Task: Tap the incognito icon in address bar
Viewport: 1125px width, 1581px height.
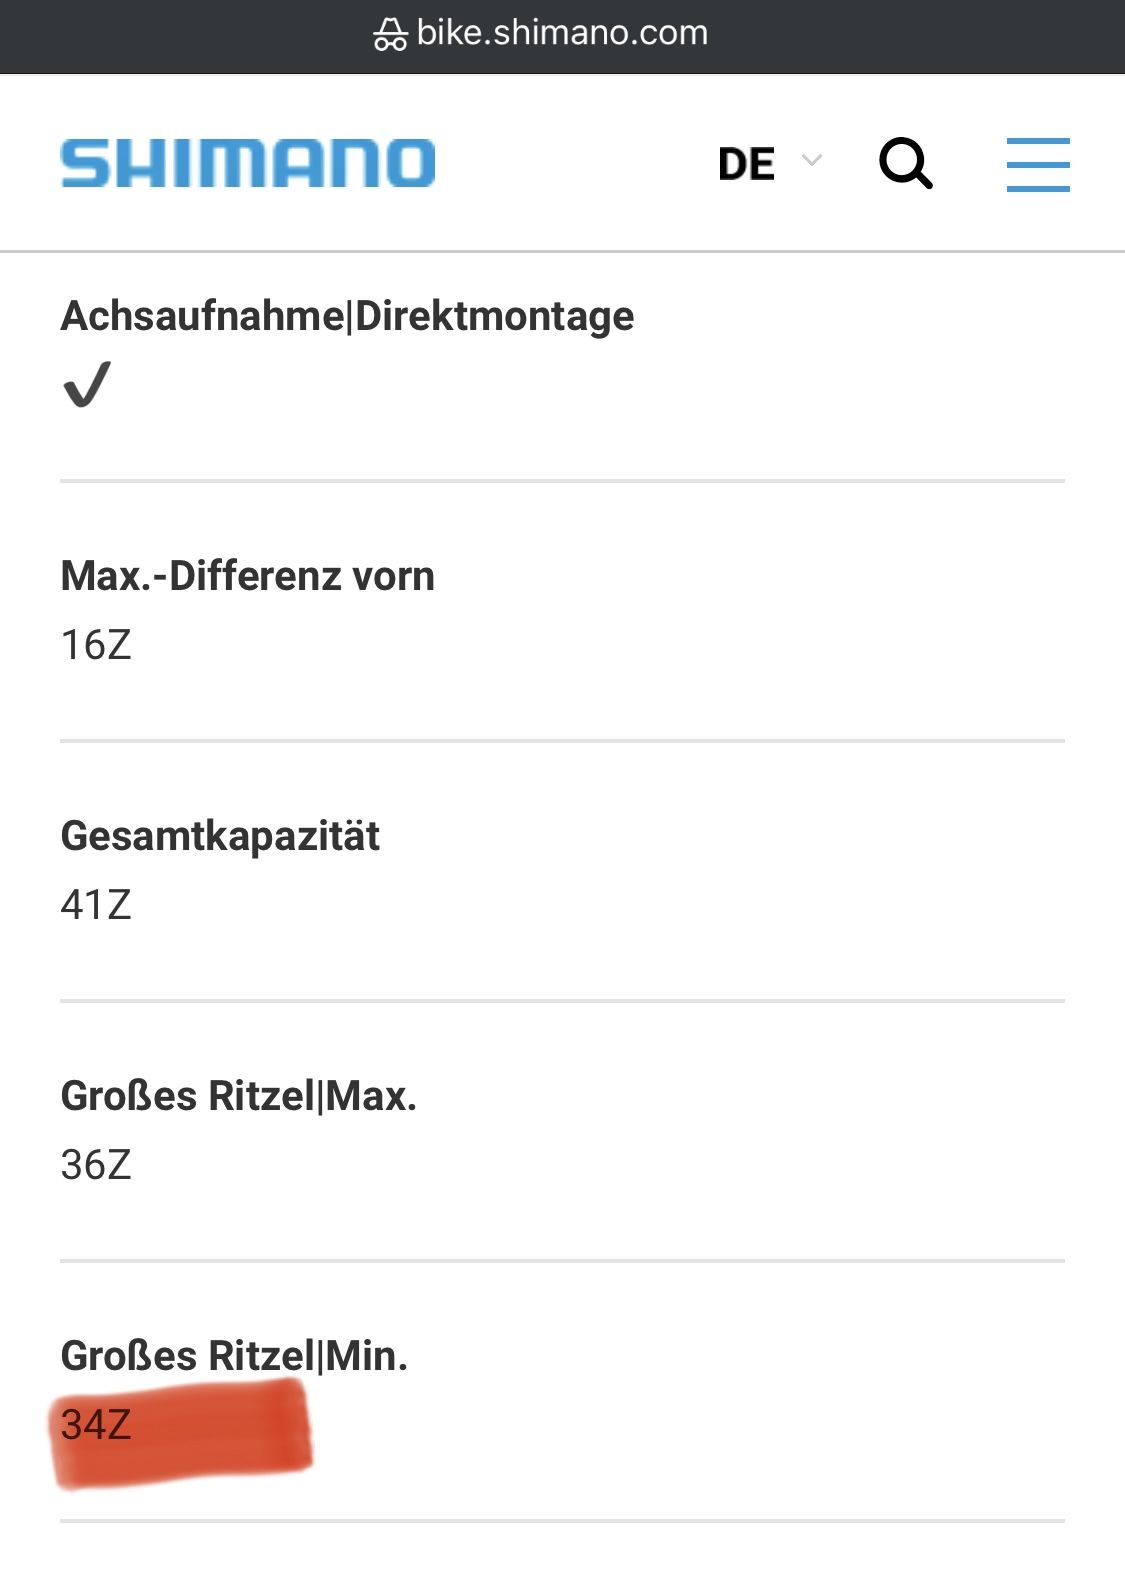Action: tap(390, 35)
